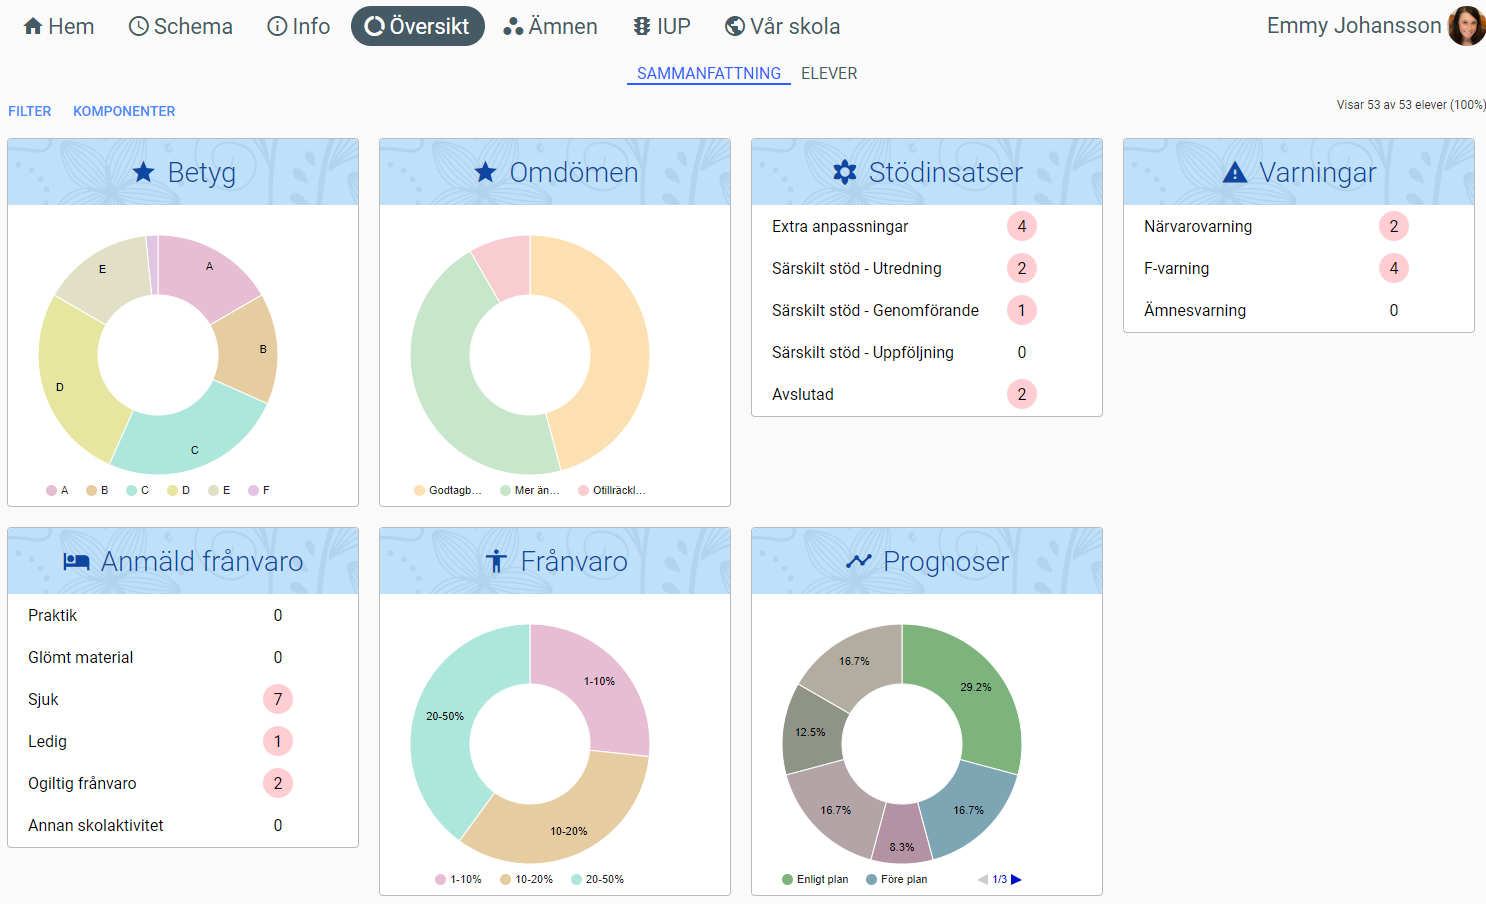Click the Varningar warning triangle icon
Viewport: 1486px width, 904px height.
click(1235, 173)
